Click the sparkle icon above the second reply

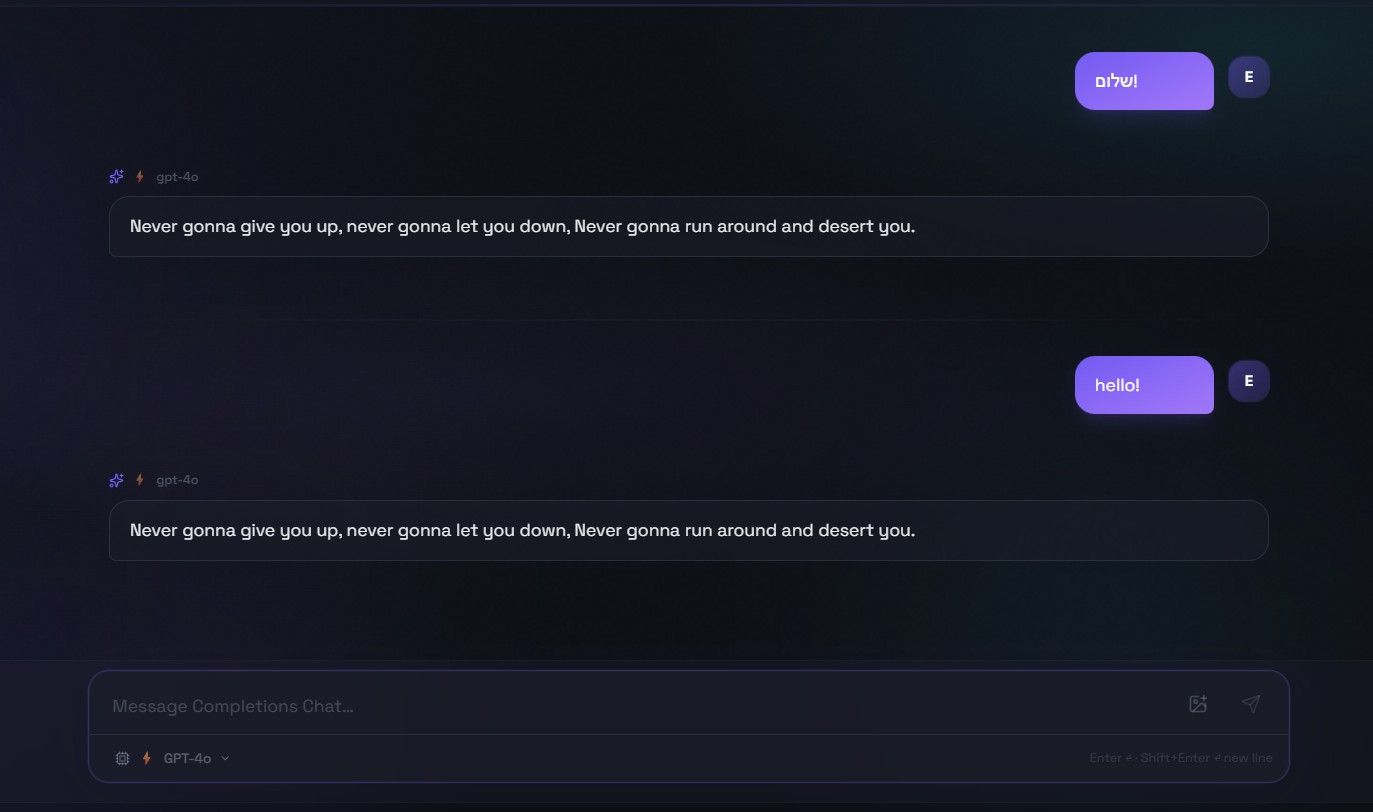click(116, 480)
